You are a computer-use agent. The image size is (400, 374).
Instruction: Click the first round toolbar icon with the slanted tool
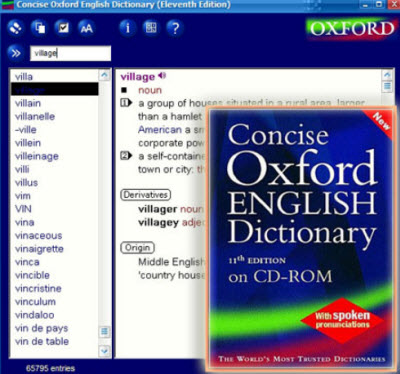click(x=16, y=28)
